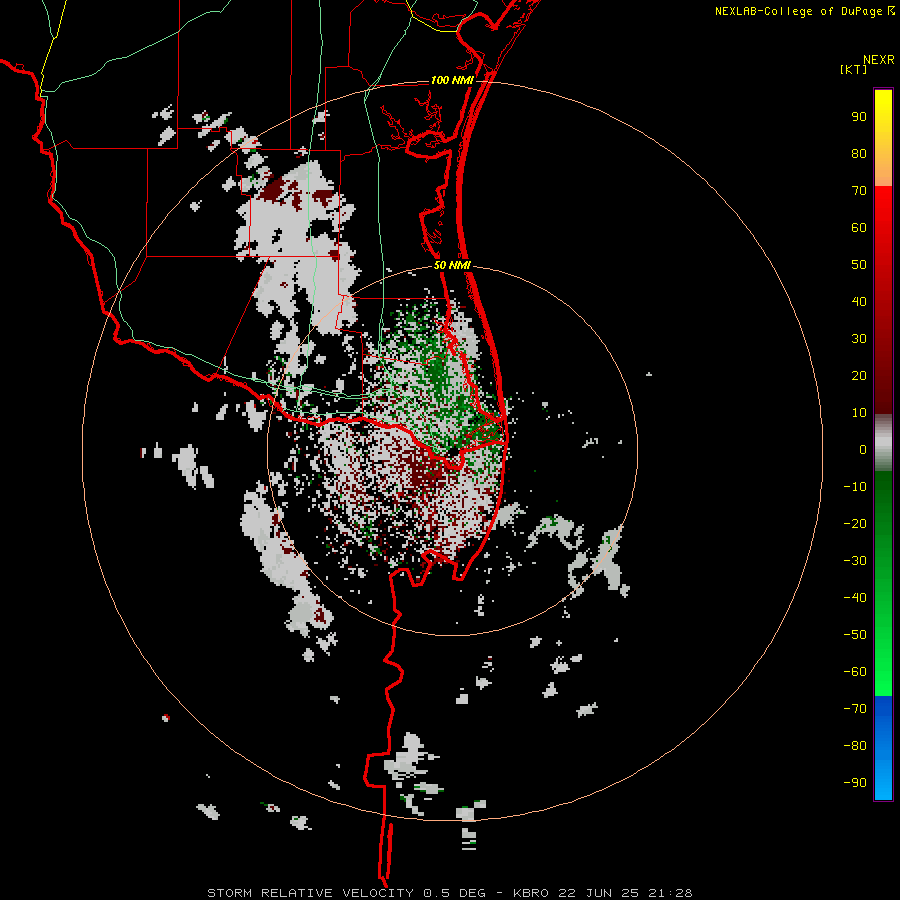Click the '50 NMI' range ring label
The height and width of the screenshot is (900, 900).
point(452,265)
